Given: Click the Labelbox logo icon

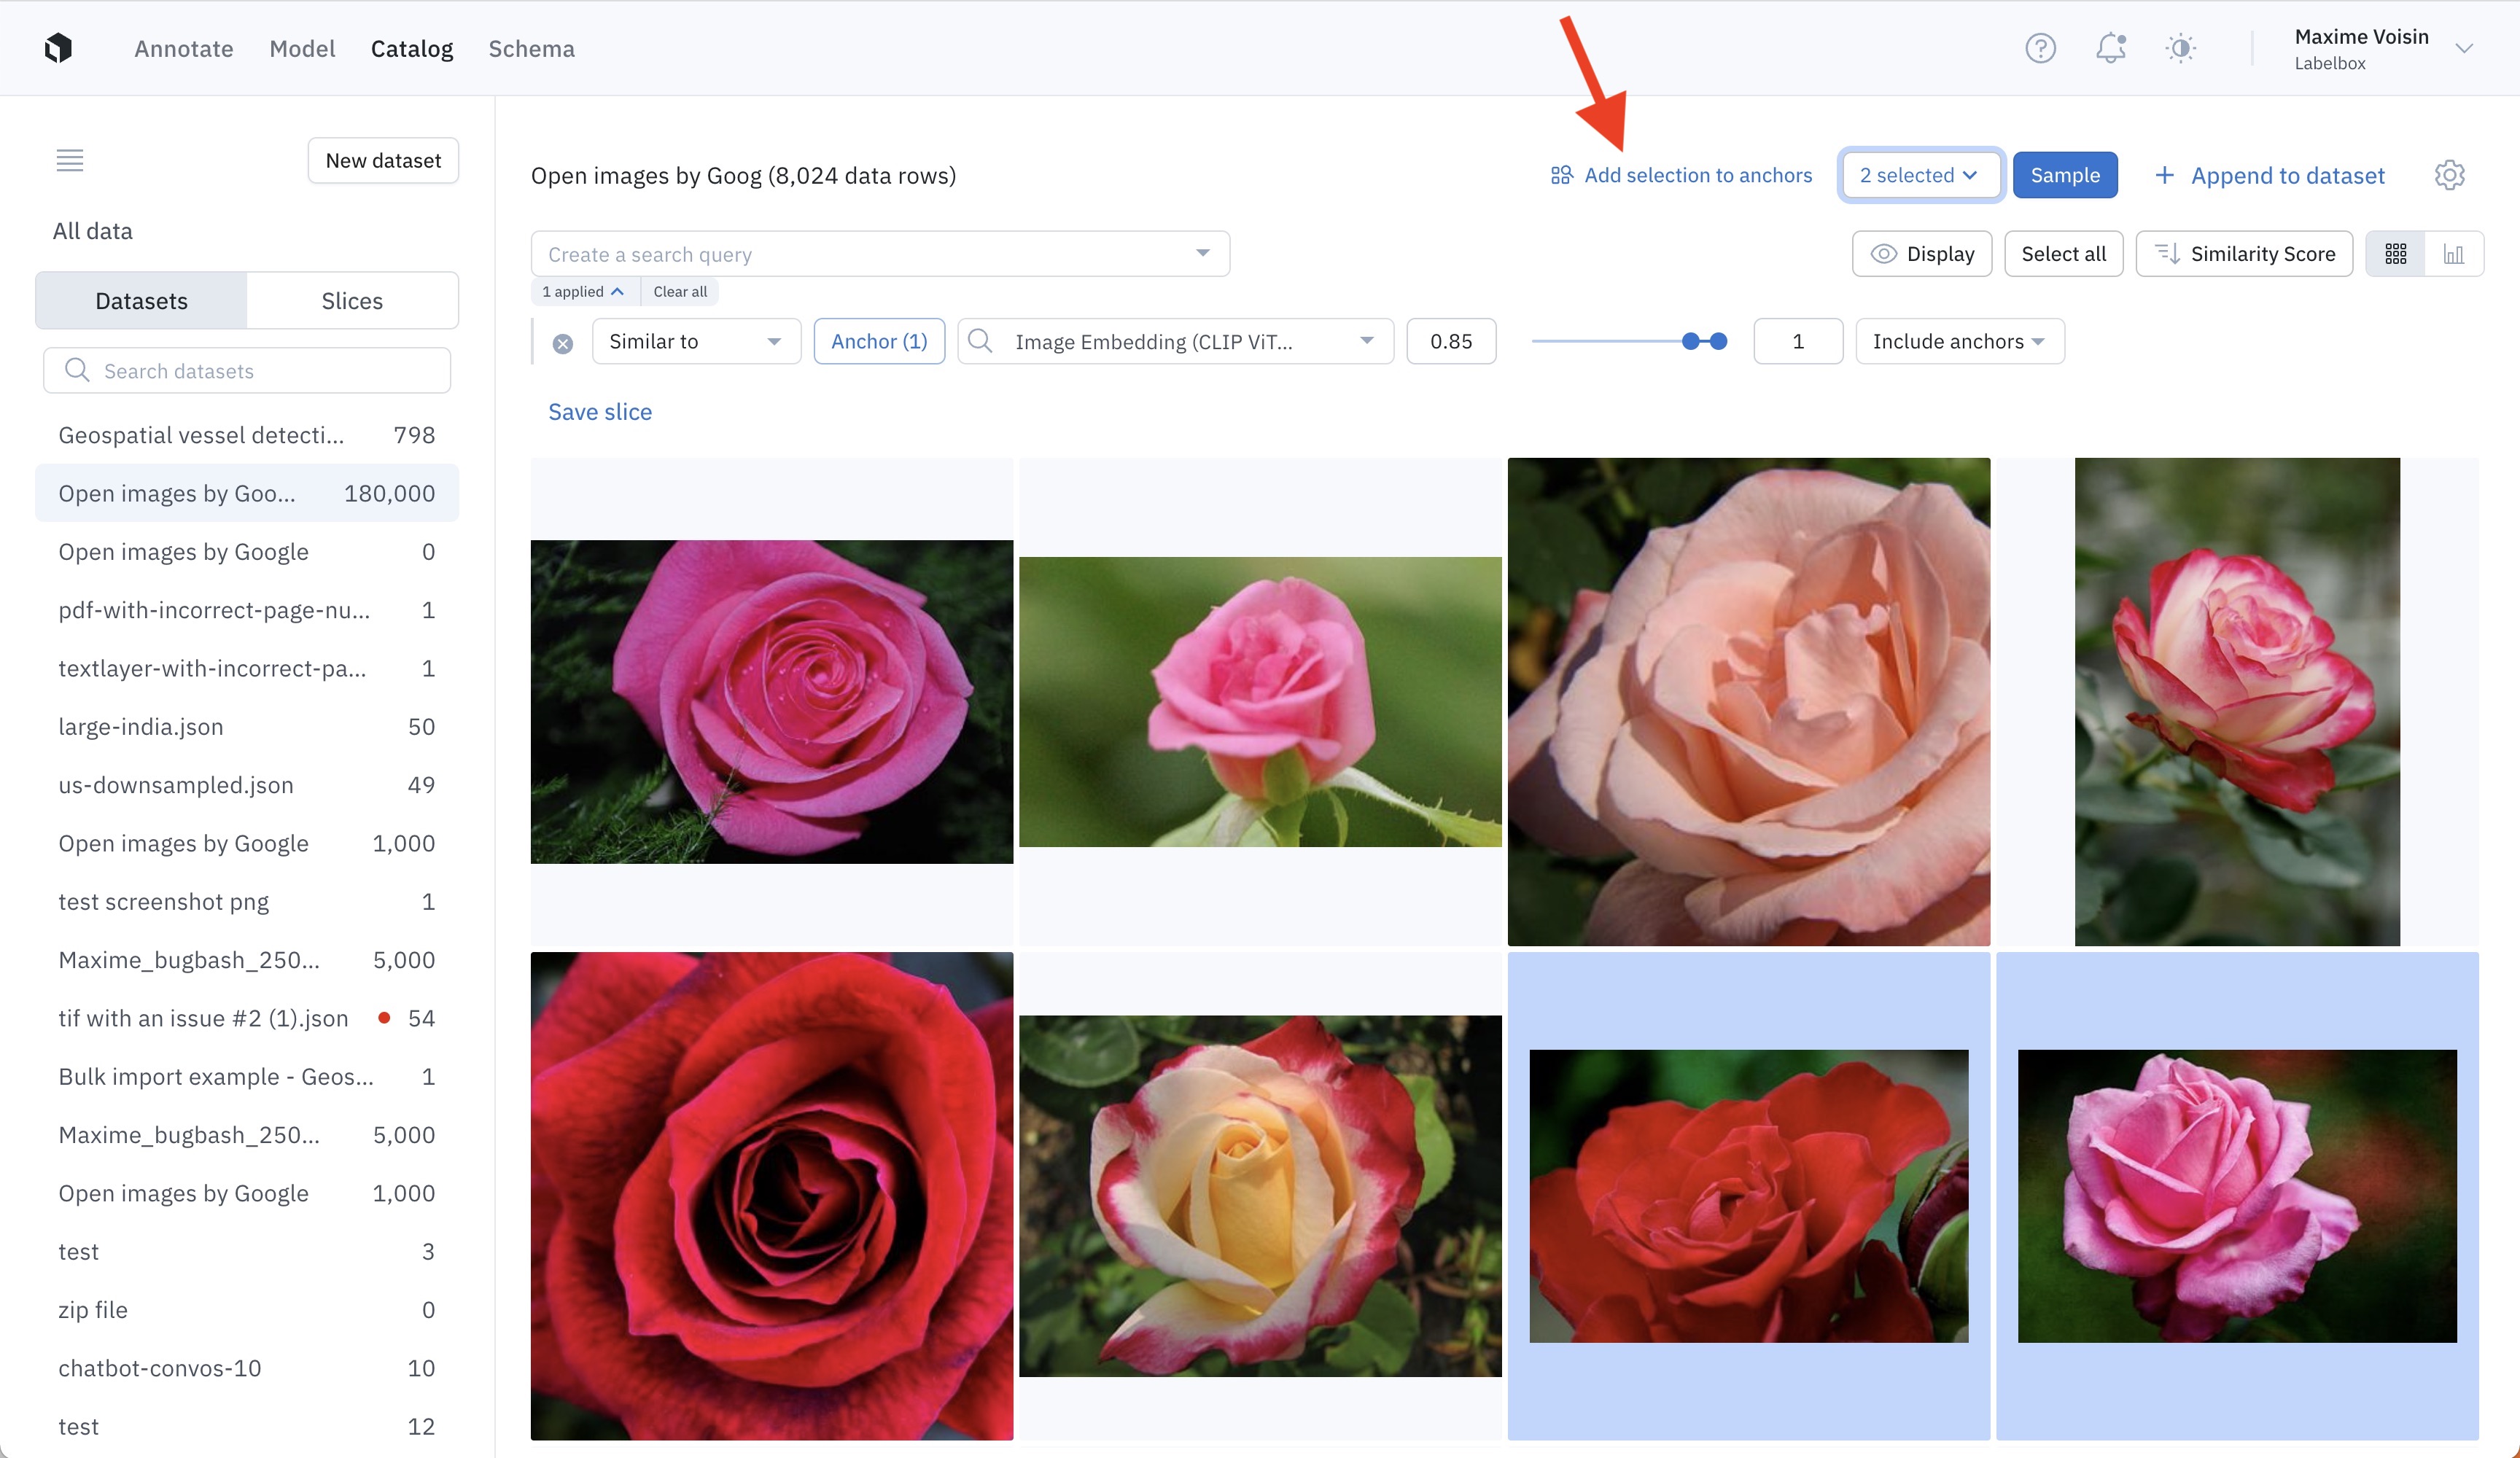Looking at the screenshot, I should pyautogui.click(x=58, y=48).
